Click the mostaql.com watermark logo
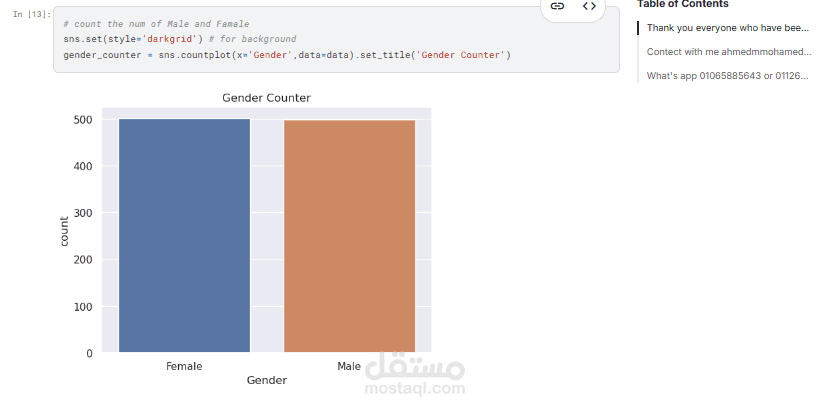Image resolution: width=830 pixels, height=405 pixels. click(415, 374)
